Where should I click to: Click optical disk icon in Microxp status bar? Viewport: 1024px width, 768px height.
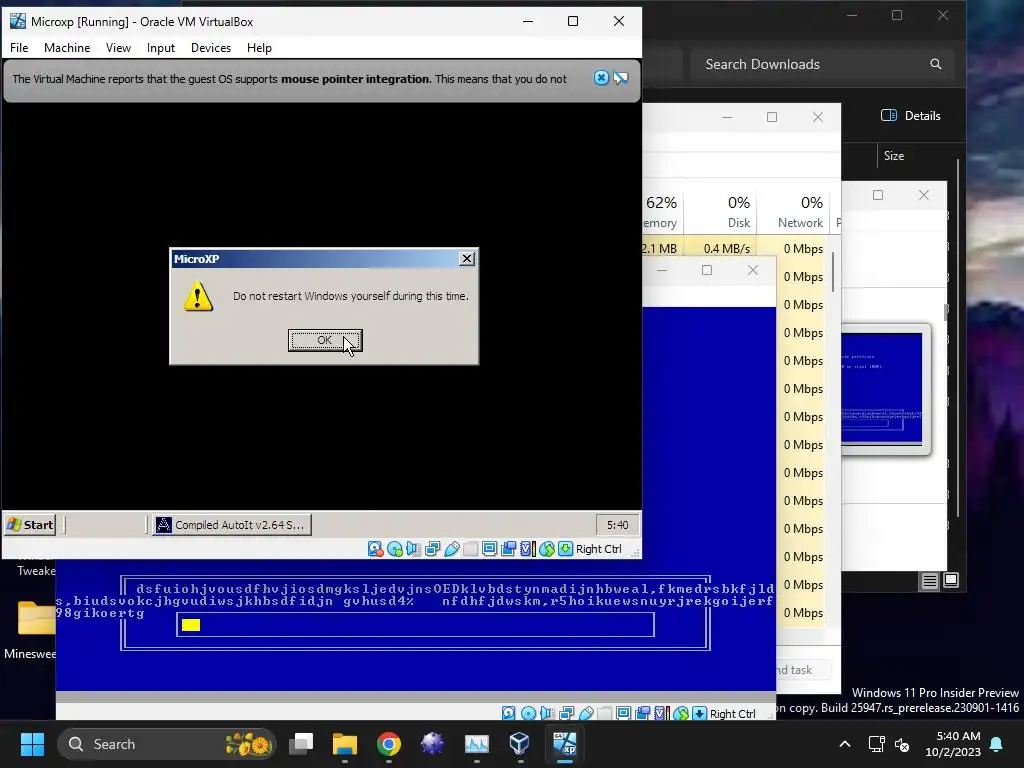pyautogui.click(x=394, y=549)
